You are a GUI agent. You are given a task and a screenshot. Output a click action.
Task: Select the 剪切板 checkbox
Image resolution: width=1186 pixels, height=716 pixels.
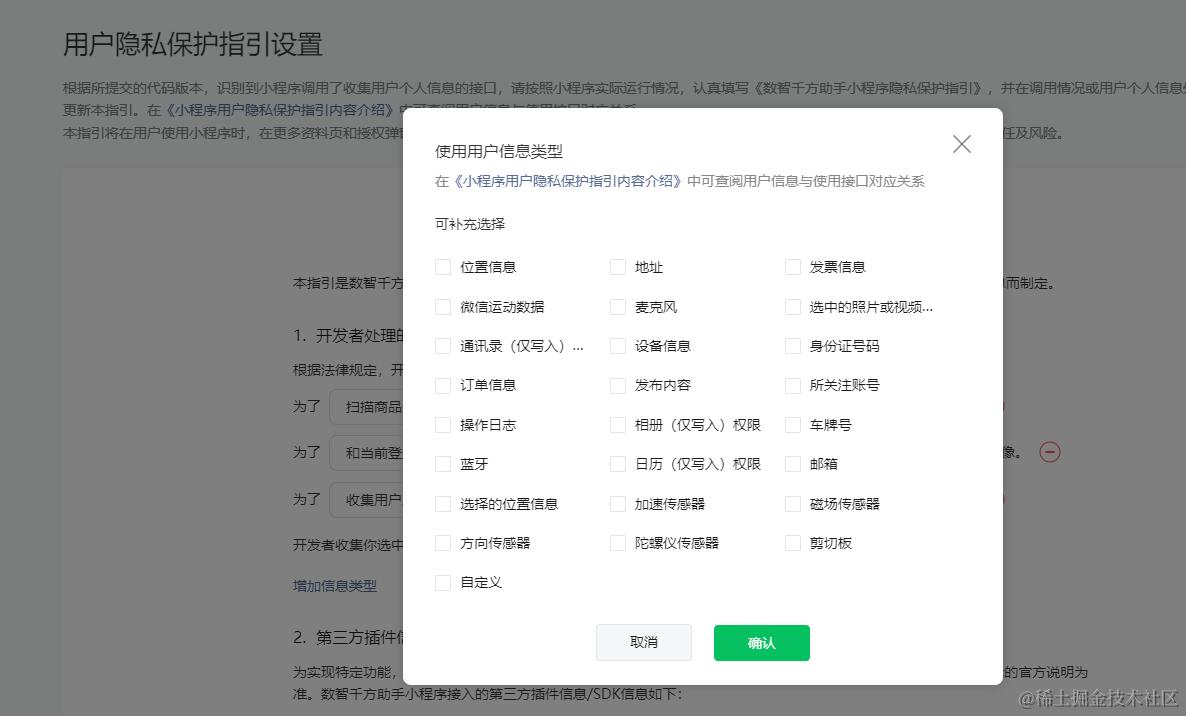click(793, 543)
